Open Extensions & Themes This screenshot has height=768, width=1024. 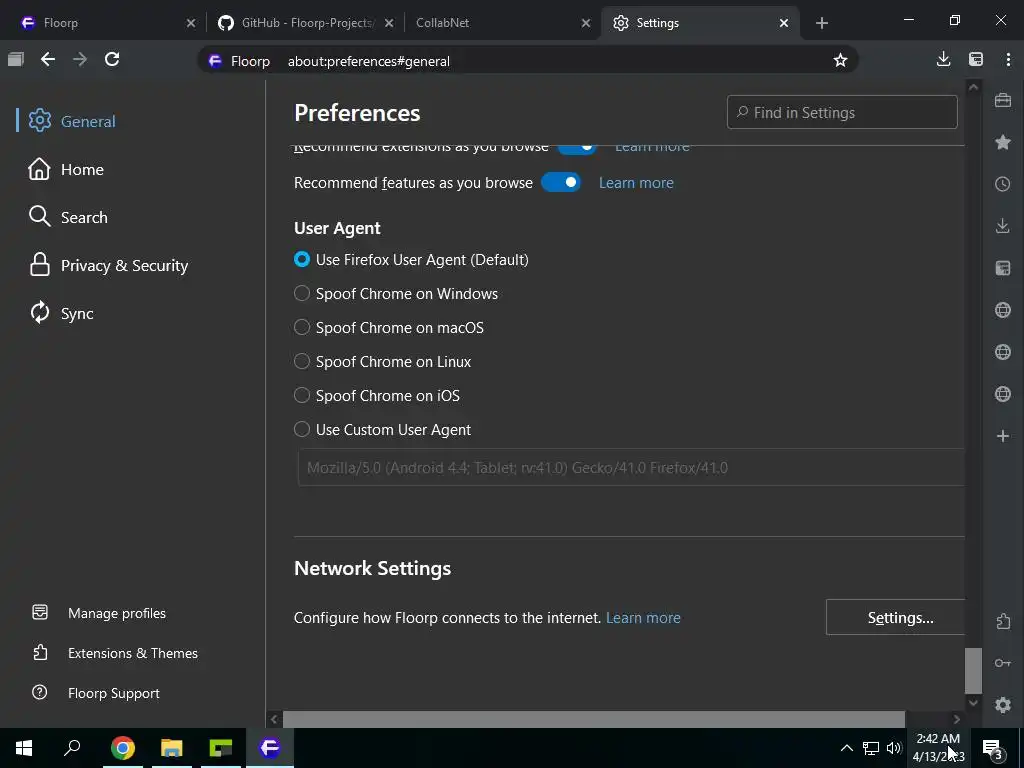click(x=115, y=653)
